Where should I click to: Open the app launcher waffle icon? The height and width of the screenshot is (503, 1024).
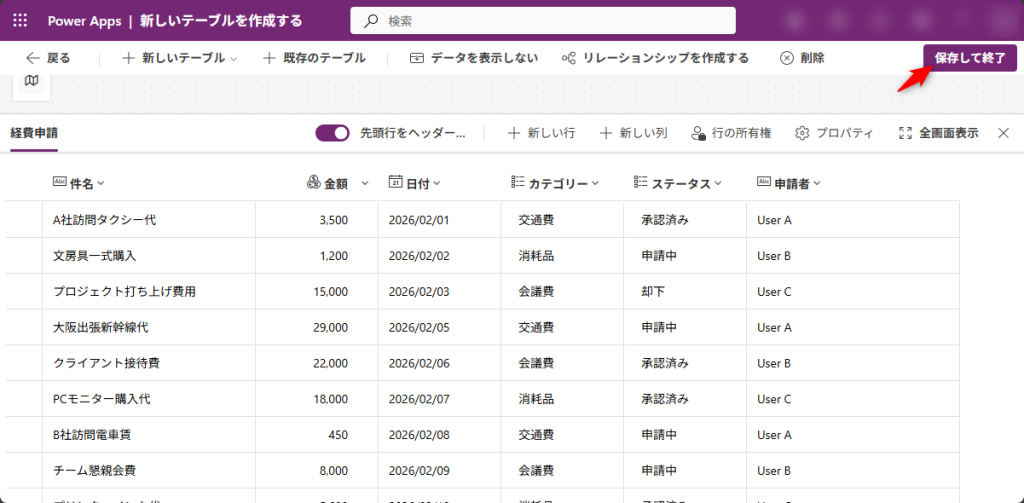20,20
